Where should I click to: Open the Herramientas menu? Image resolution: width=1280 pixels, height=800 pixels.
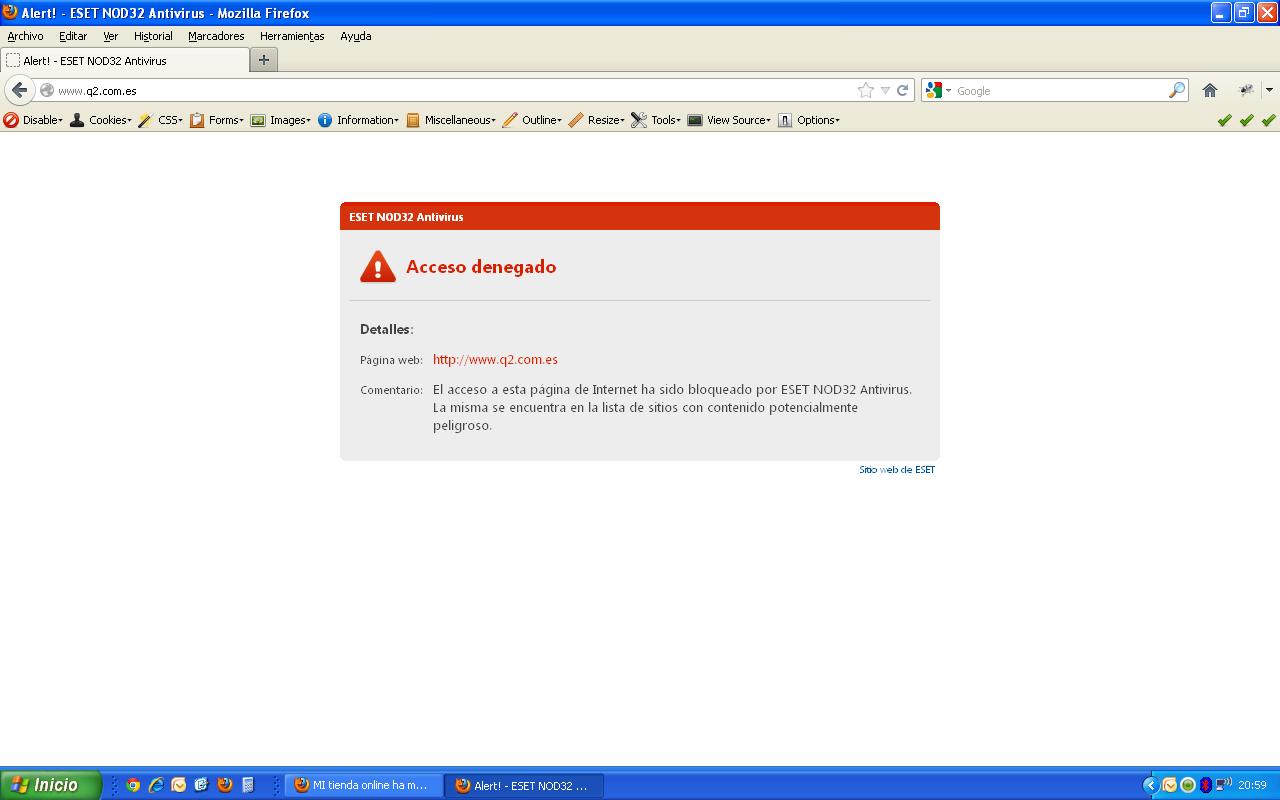pos(292,36)
